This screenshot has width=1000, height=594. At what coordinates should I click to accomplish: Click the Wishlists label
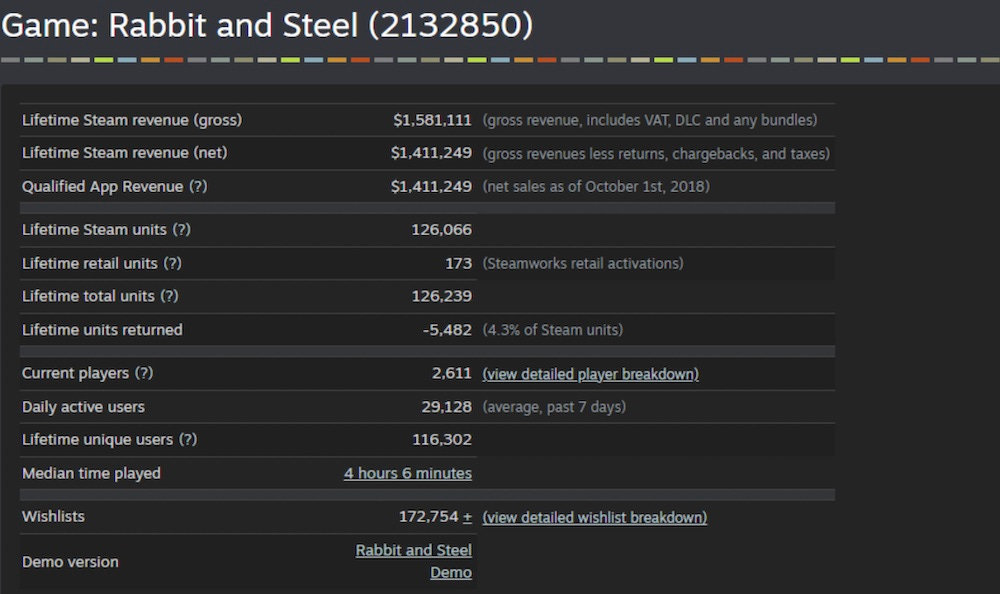click(x=53, y=517)
